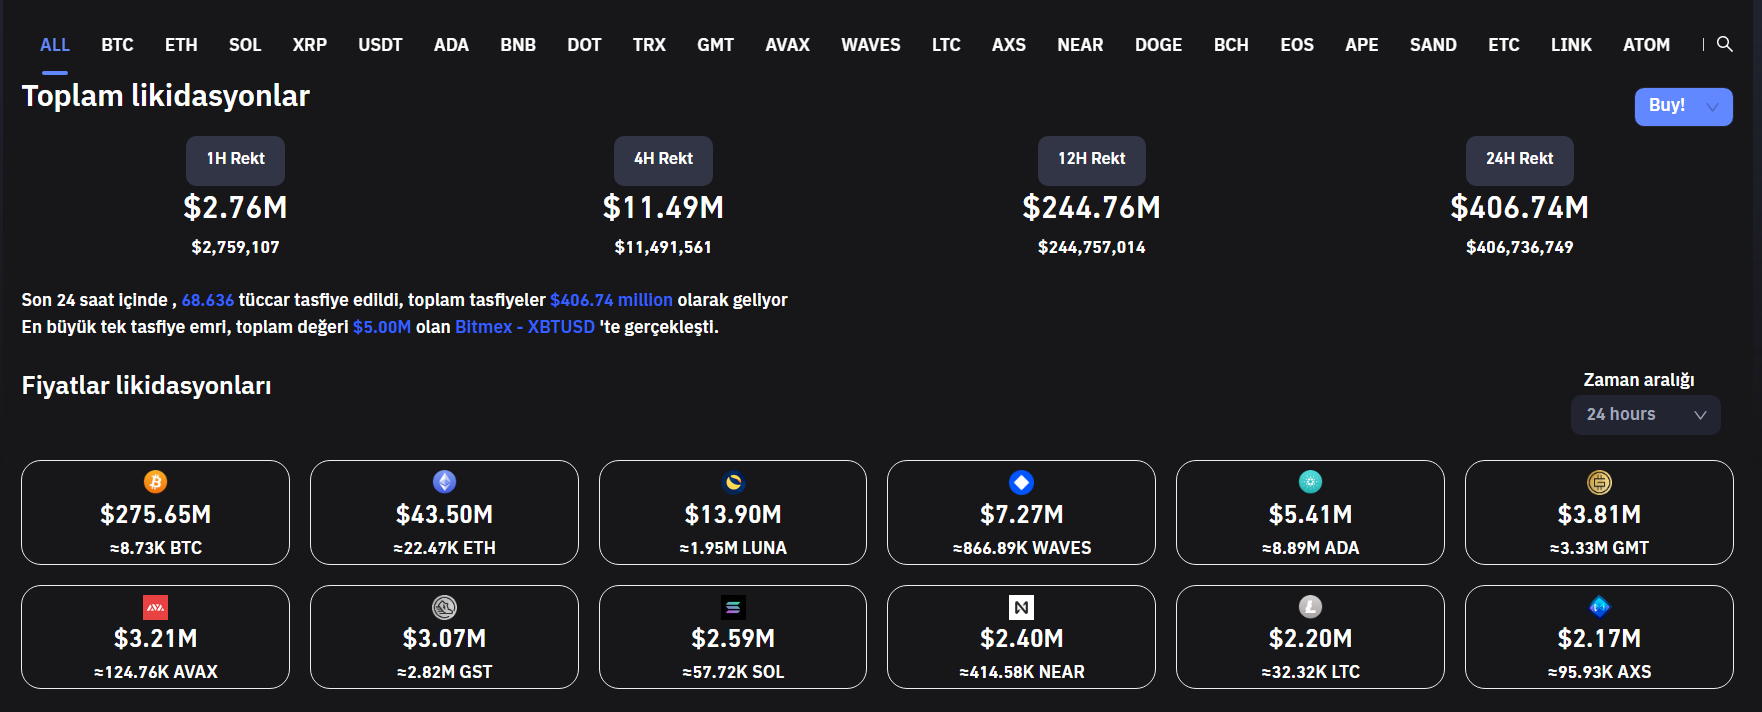Click the search magnifier icon

[1724, 44]
